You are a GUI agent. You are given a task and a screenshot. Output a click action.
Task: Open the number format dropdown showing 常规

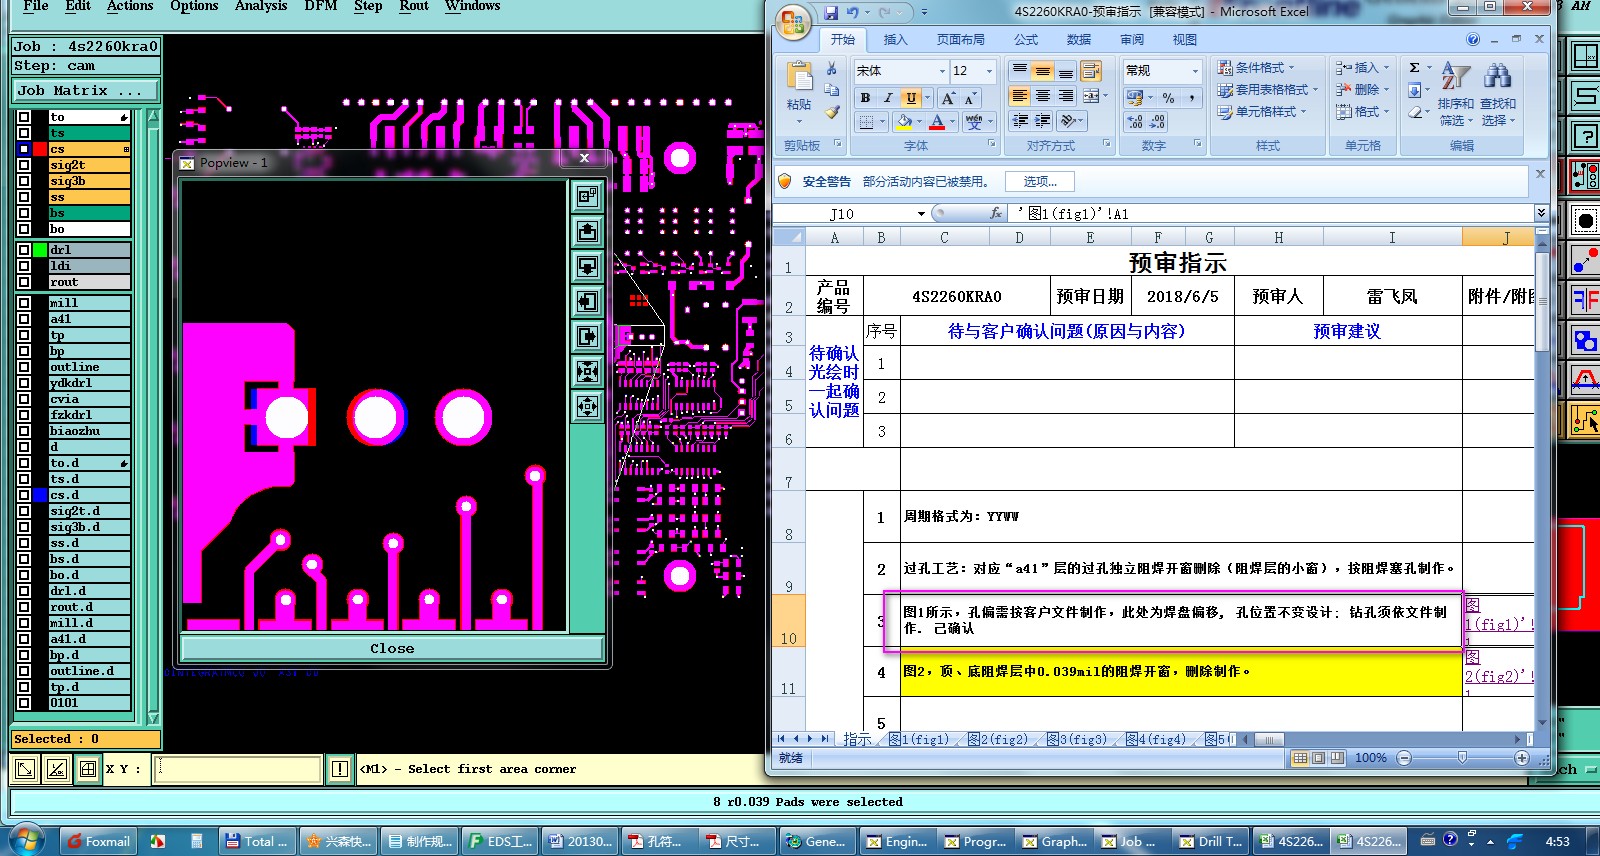tap(1195, 71)
